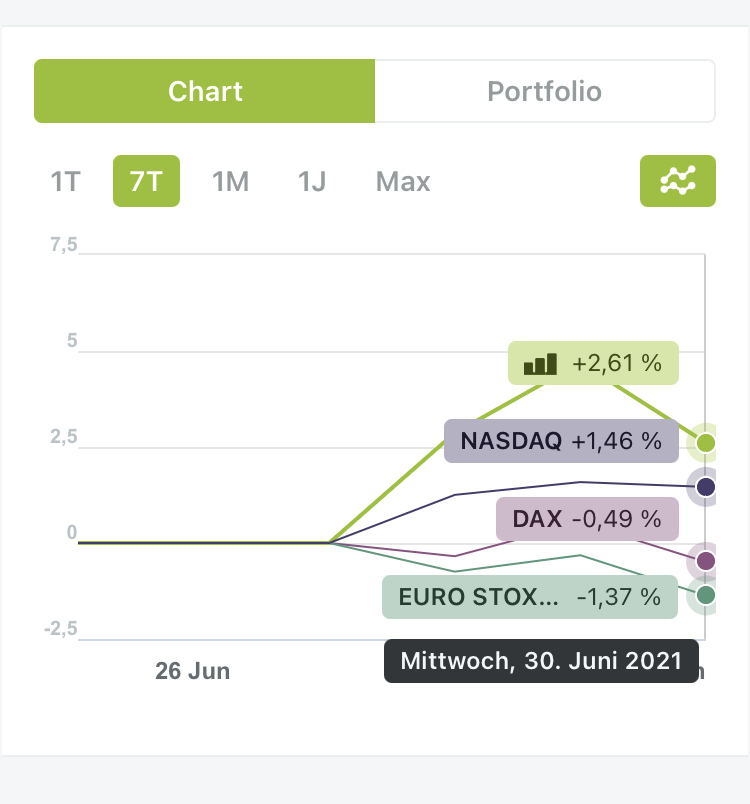Click the portfolio +2,61 % label
The height and width of the screenshot is (804, 750).
pos(593,363)
